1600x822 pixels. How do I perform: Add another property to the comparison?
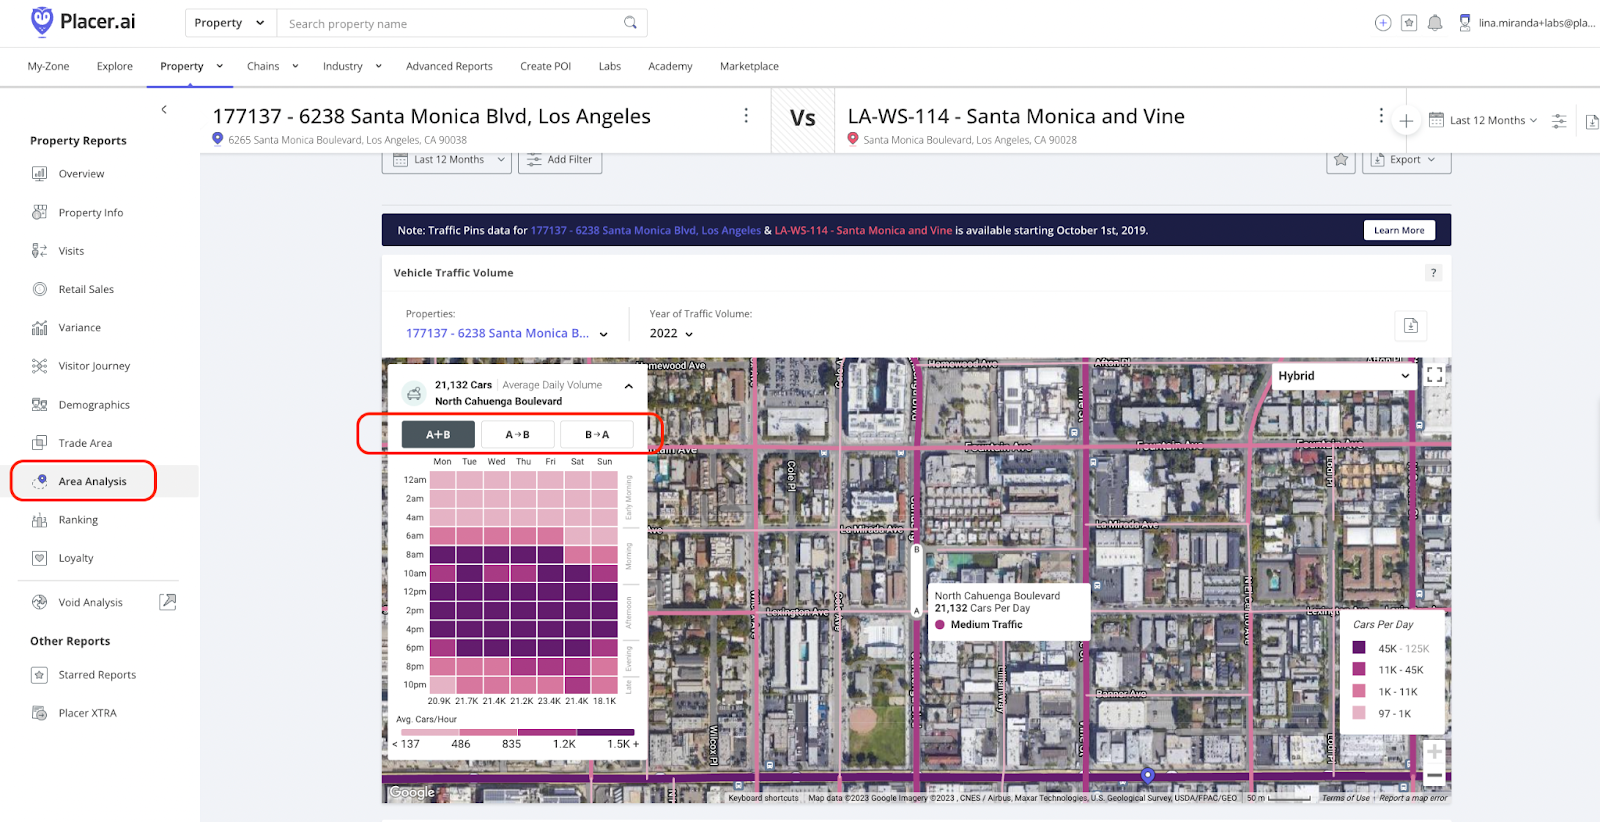[1406, 121]
